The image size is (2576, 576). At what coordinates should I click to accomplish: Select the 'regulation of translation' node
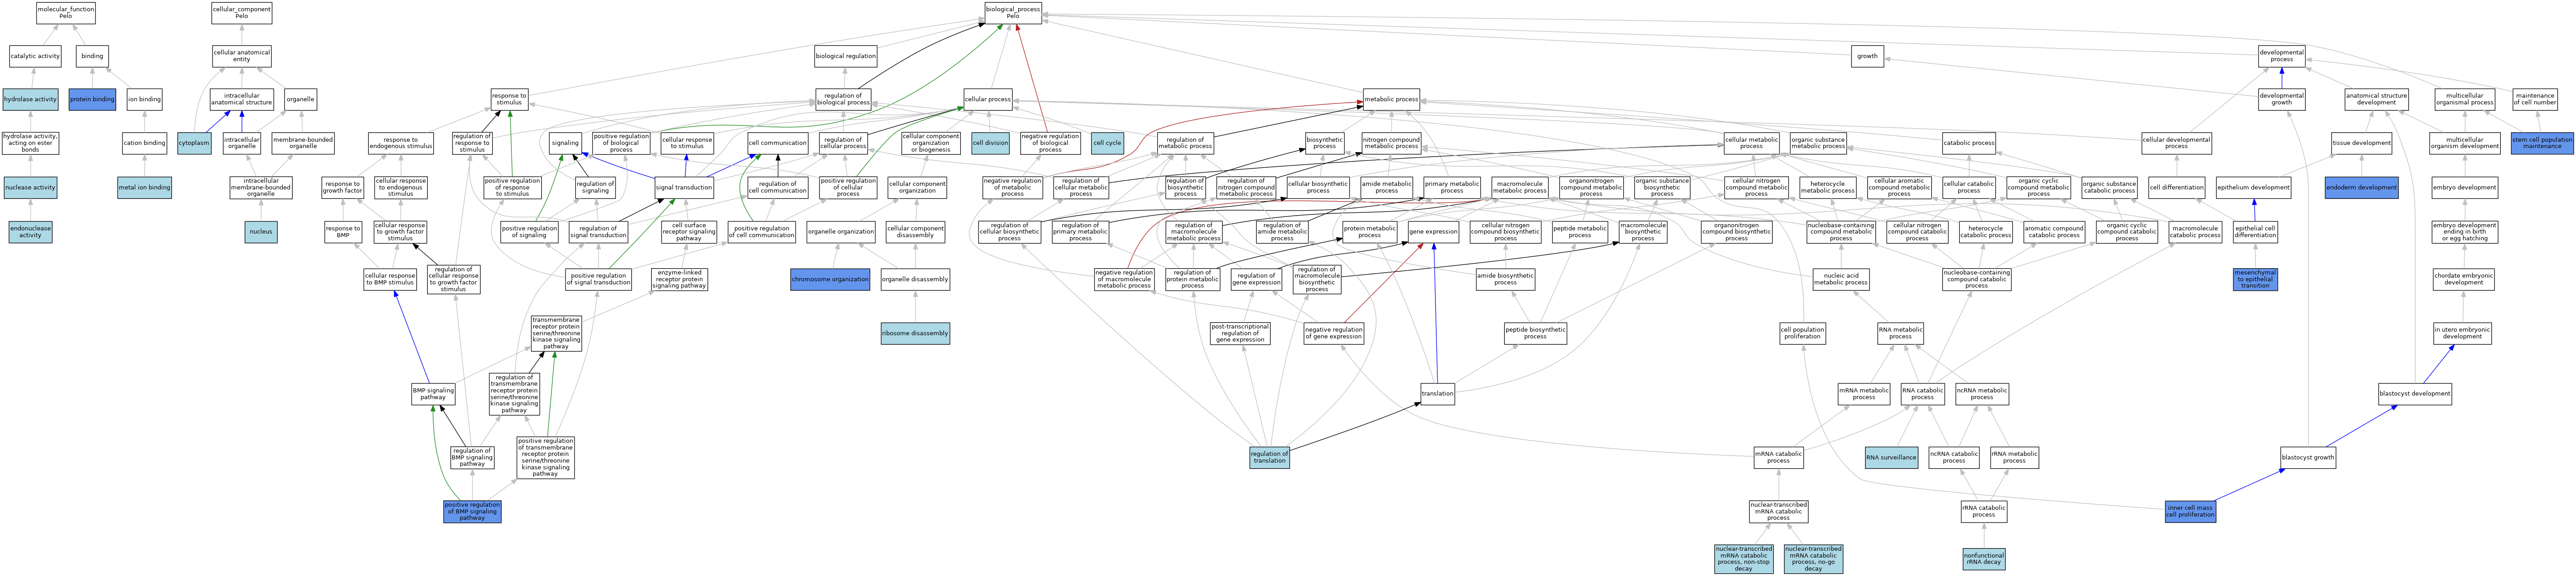coord(1269,457)
